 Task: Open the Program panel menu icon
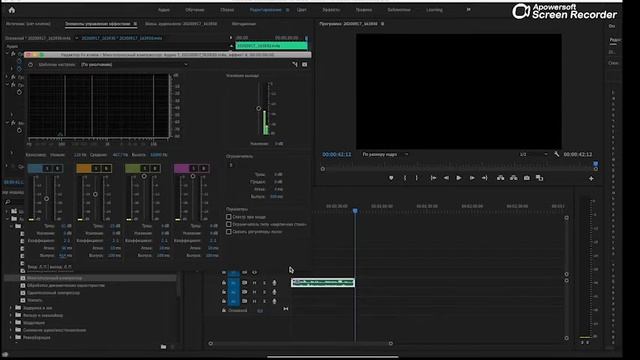[x=382, y=24]
